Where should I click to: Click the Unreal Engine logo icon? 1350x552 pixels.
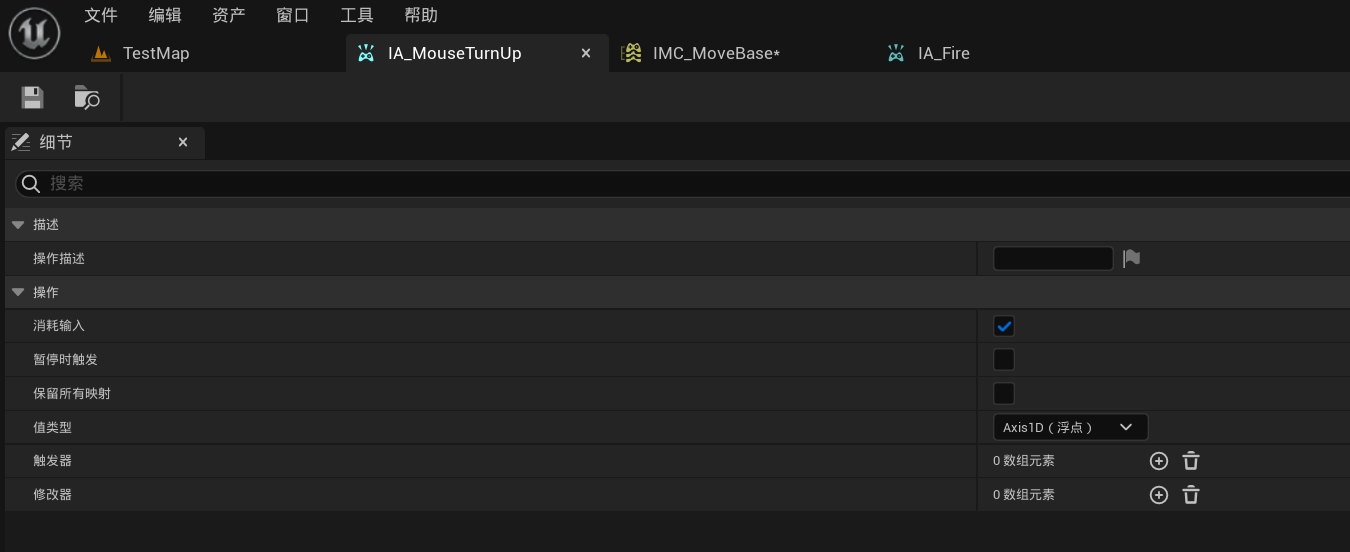tap(34, 33)
